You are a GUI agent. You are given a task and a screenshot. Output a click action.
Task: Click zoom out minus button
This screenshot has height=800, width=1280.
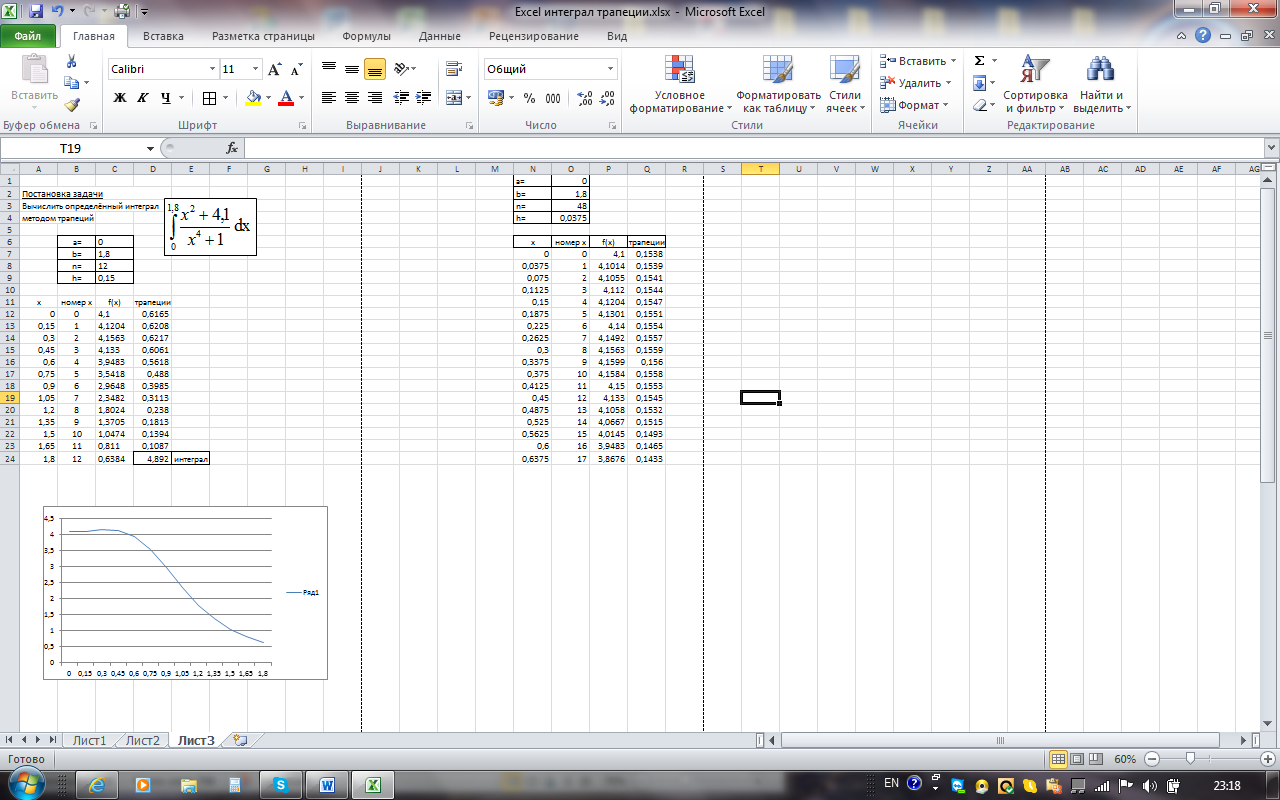tap(1152, 759)
